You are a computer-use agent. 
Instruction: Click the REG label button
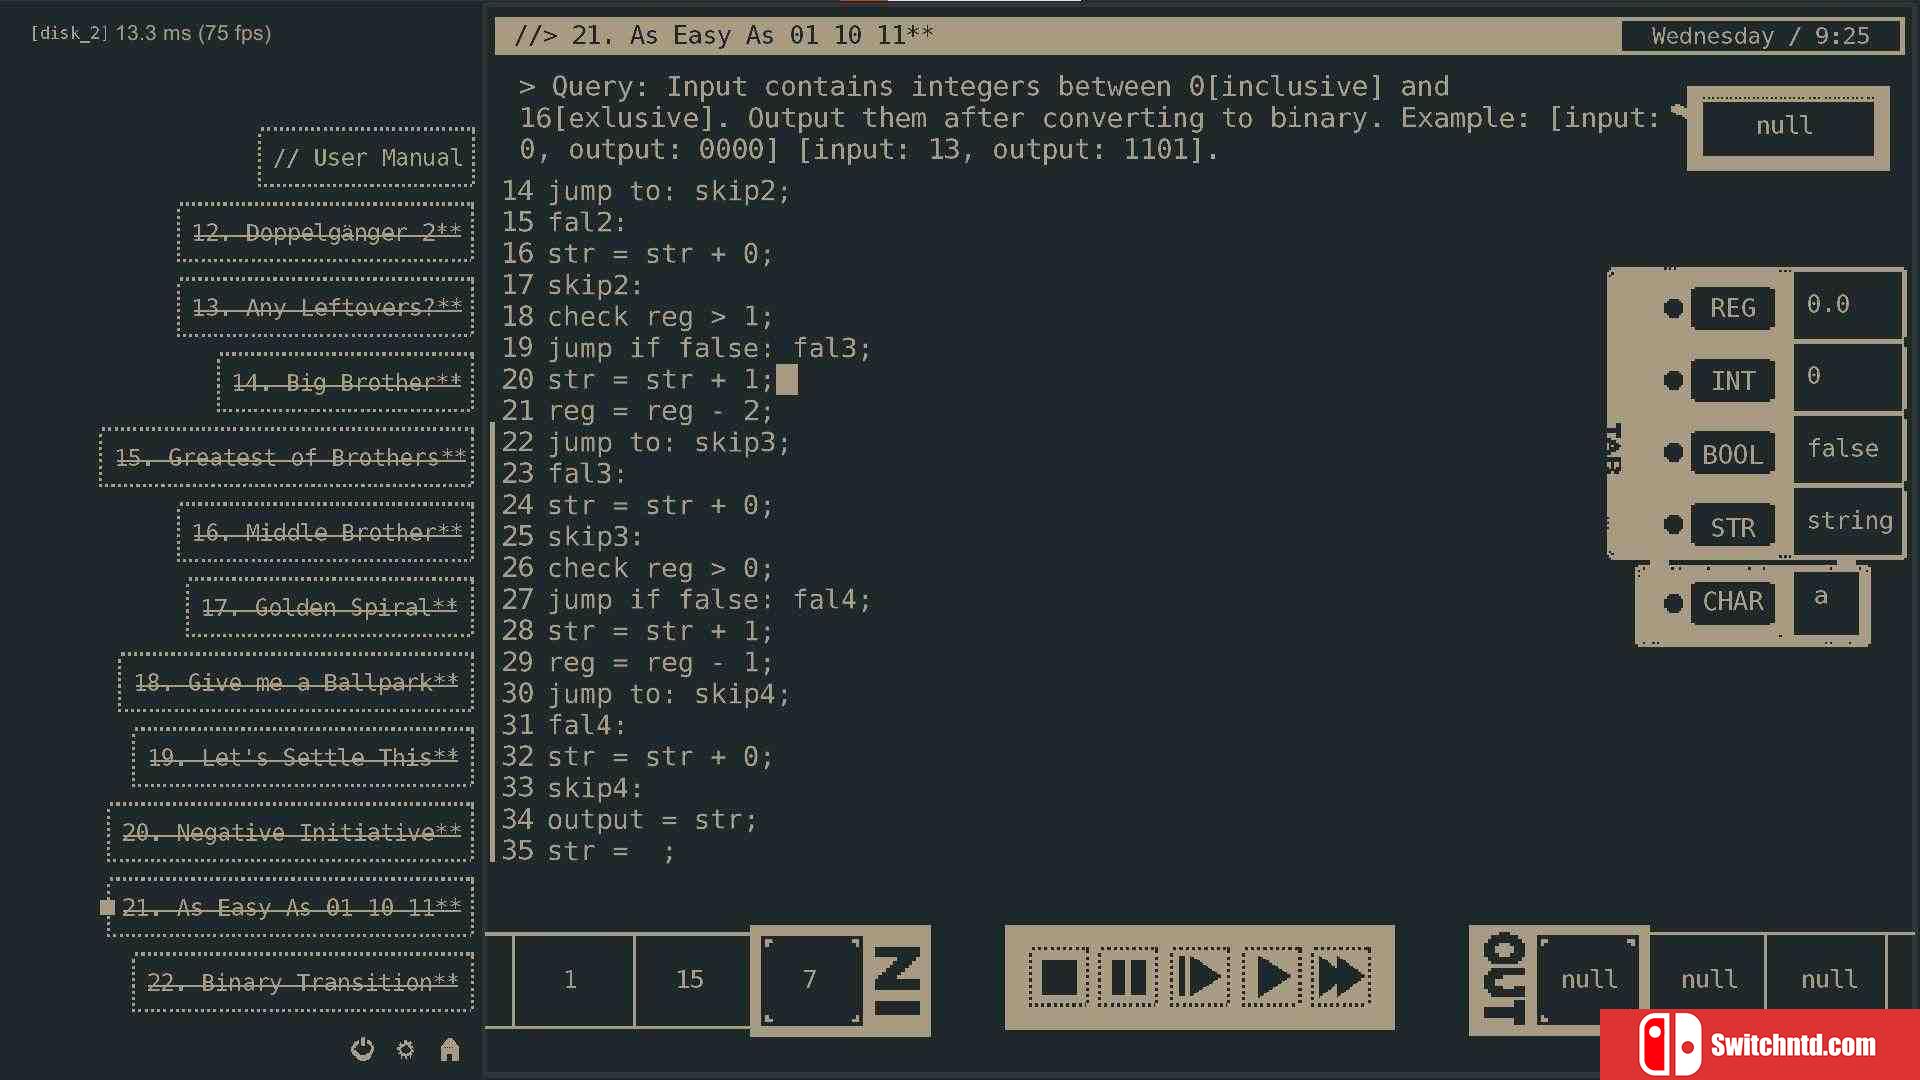click(1733, 308)
